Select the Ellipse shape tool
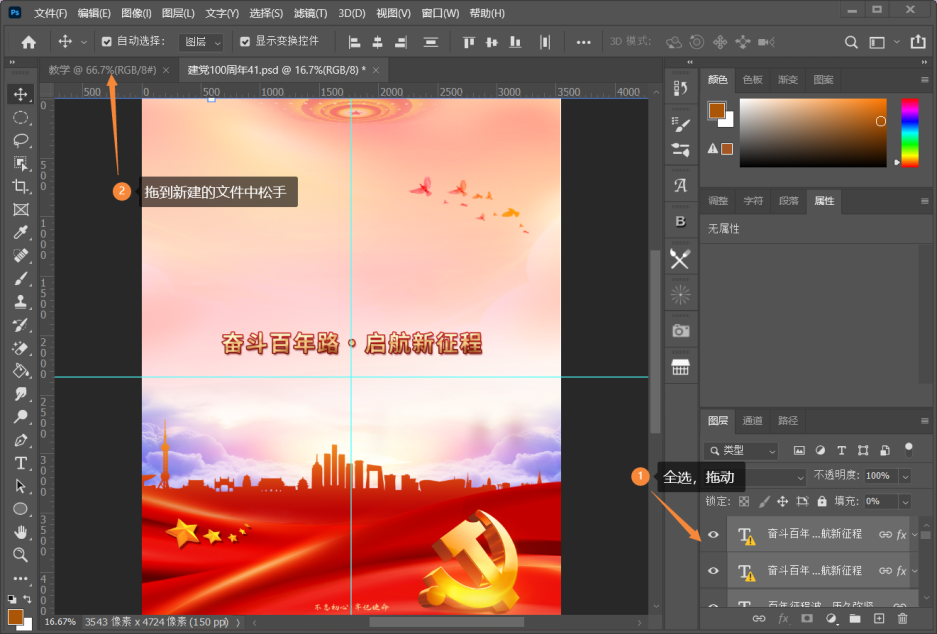Viewport: 937px width, 634px height. (20, 509)
